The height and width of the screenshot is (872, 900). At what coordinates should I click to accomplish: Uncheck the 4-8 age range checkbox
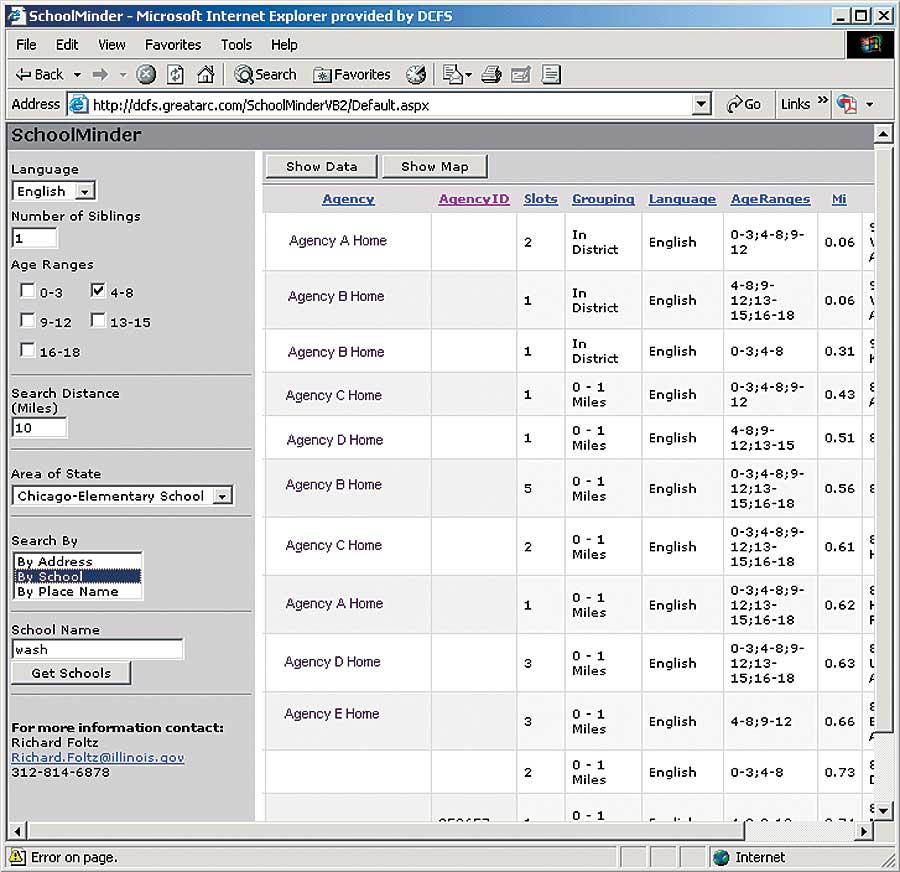click(98, 290)
